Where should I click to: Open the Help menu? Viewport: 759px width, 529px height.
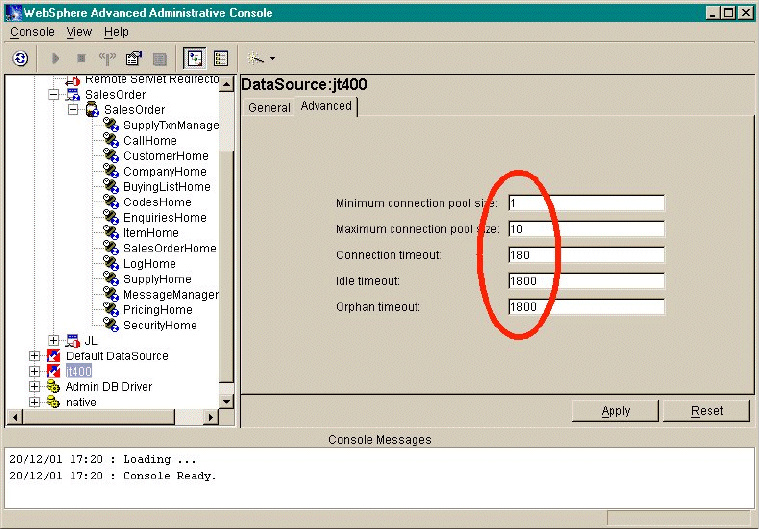click(x=116, y=32)
